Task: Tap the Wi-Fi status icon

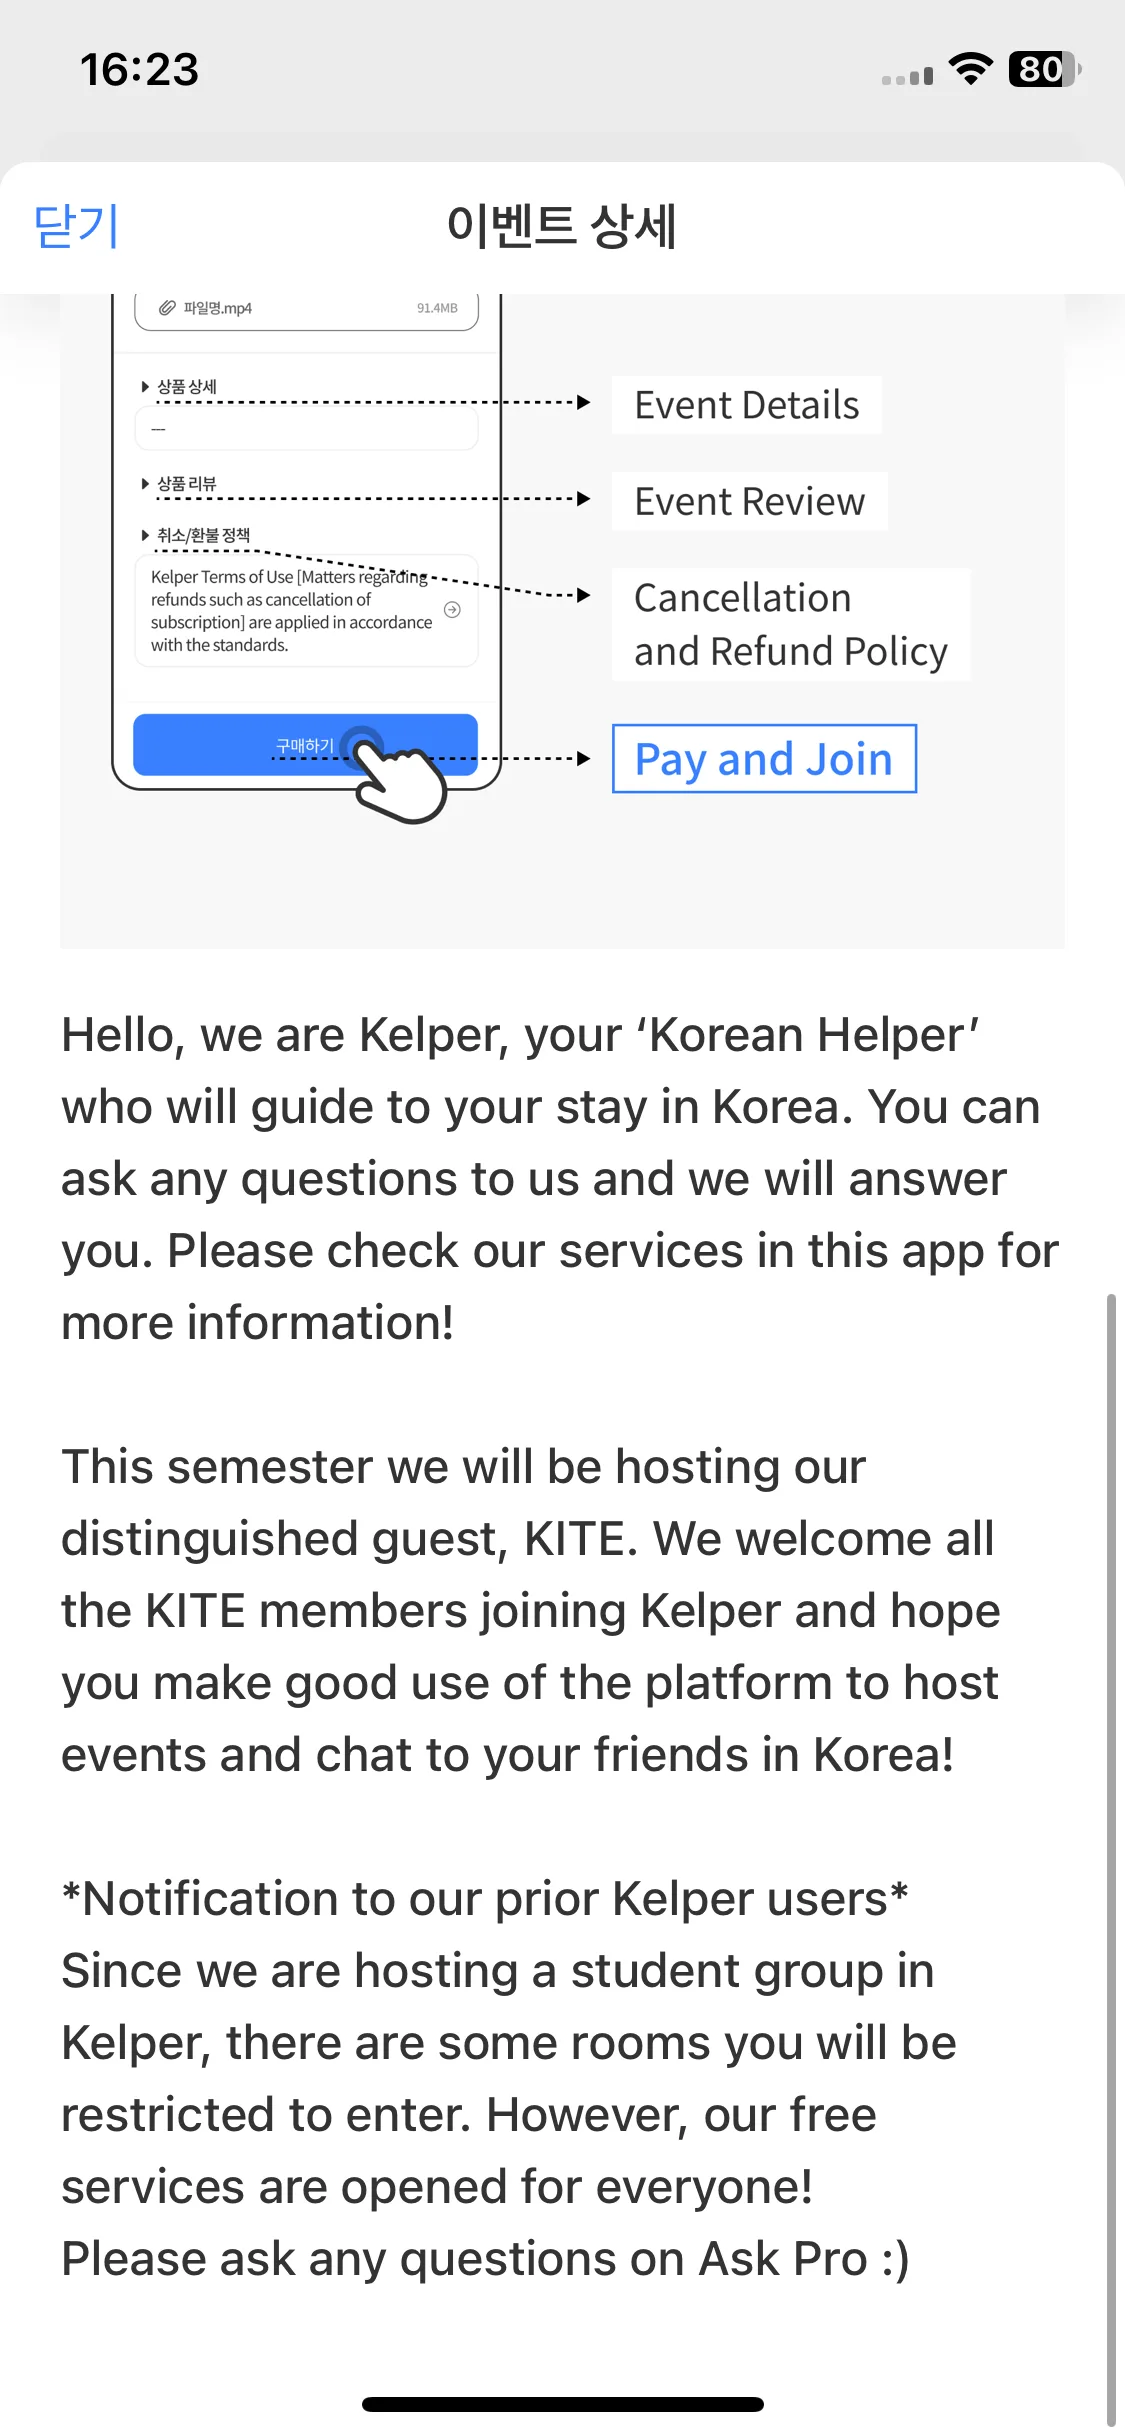Action: (x=969, y=69)
